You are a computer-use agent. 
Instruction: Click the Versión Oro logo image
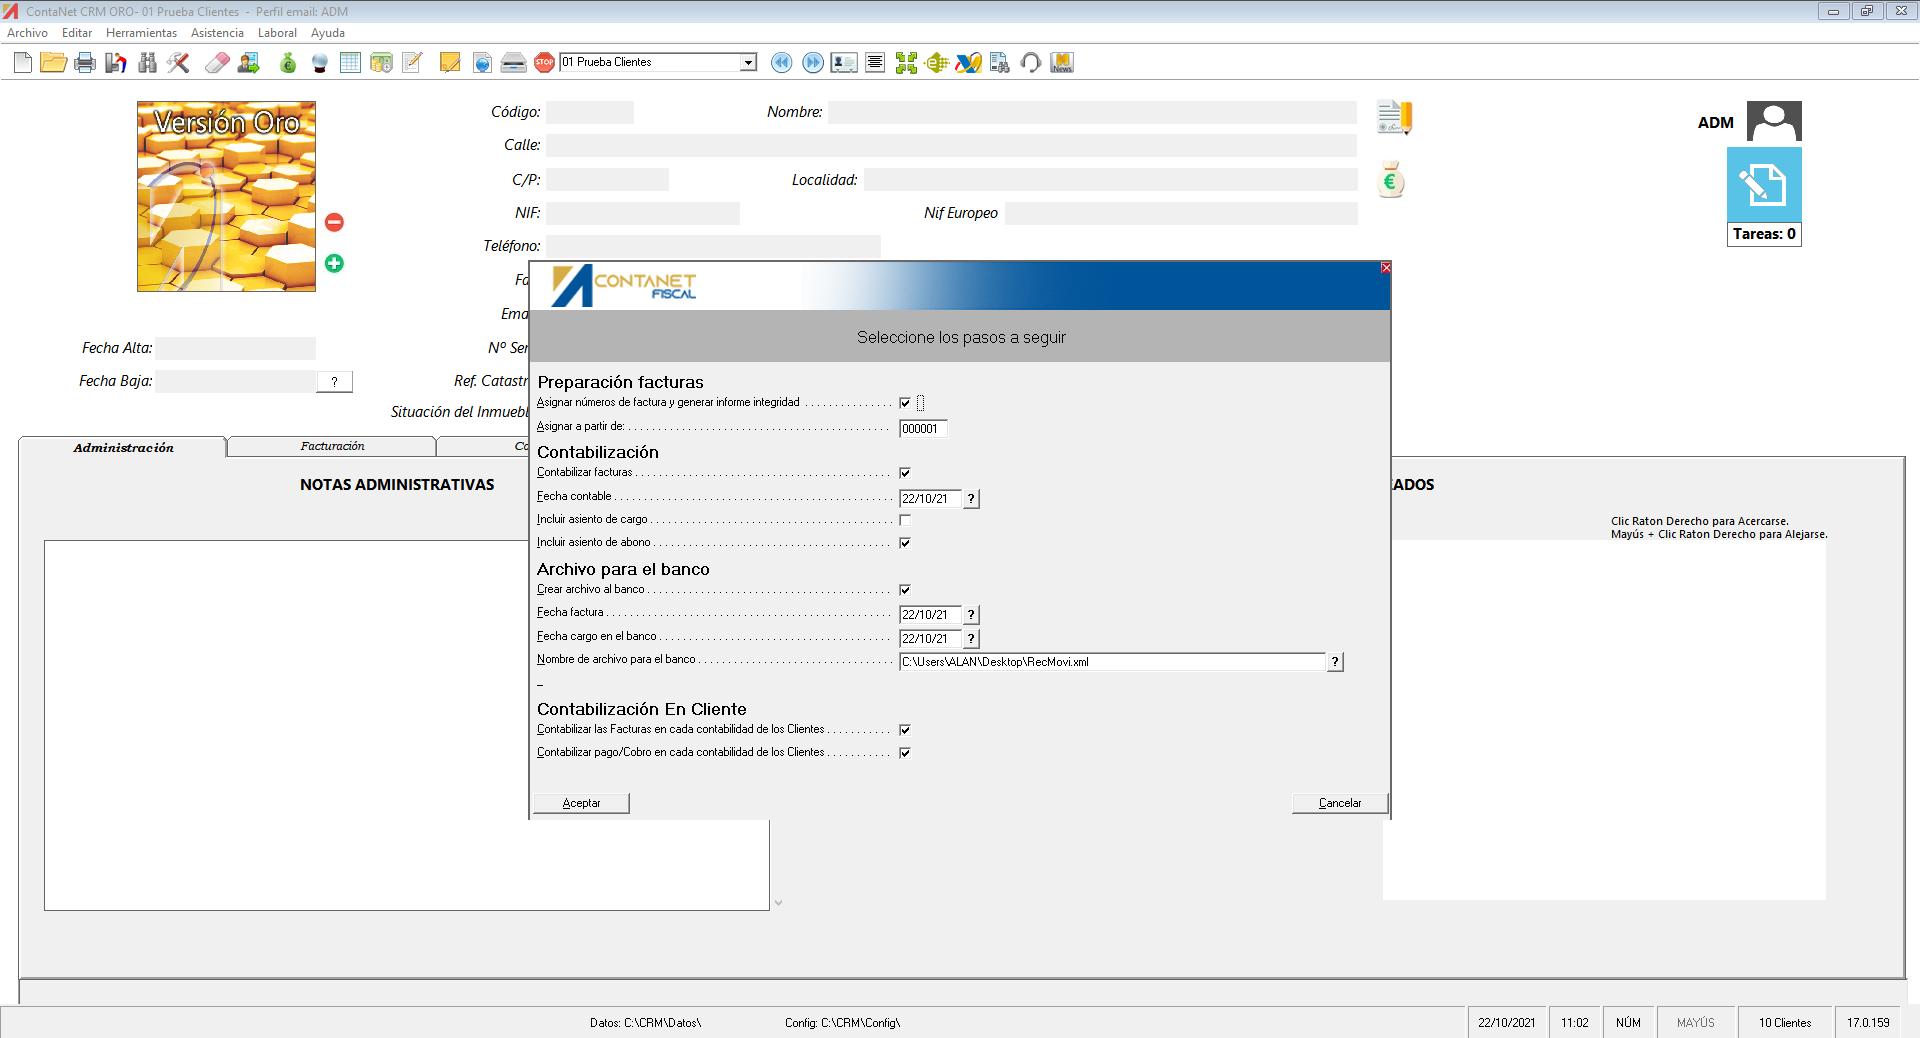coord(226,196)
